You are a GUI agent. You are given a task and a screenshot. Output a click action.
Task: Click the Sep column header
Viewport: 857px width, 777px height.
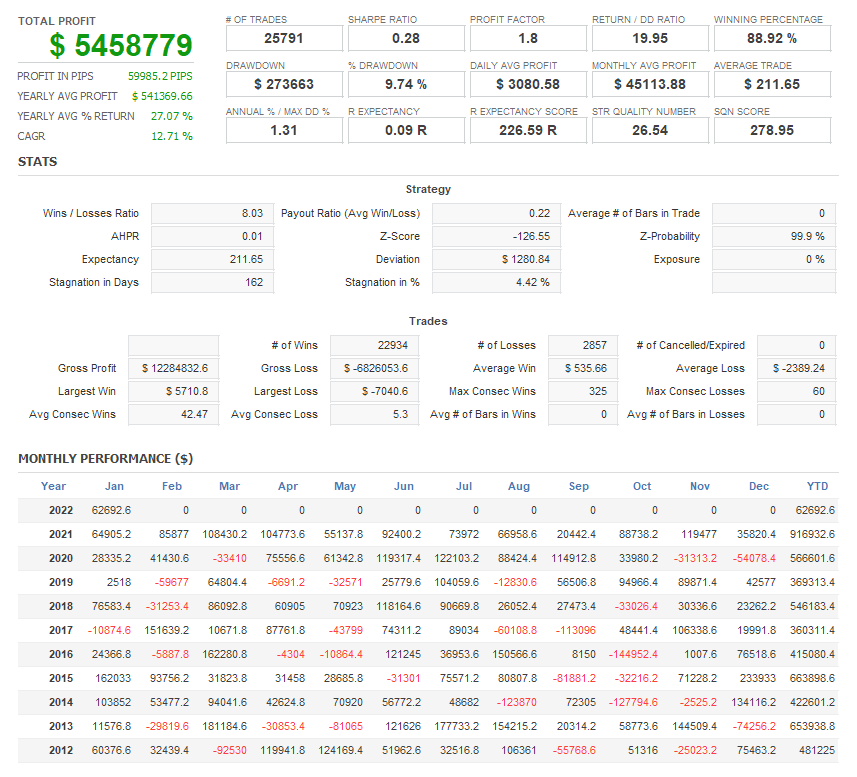(x=579, y=486)
